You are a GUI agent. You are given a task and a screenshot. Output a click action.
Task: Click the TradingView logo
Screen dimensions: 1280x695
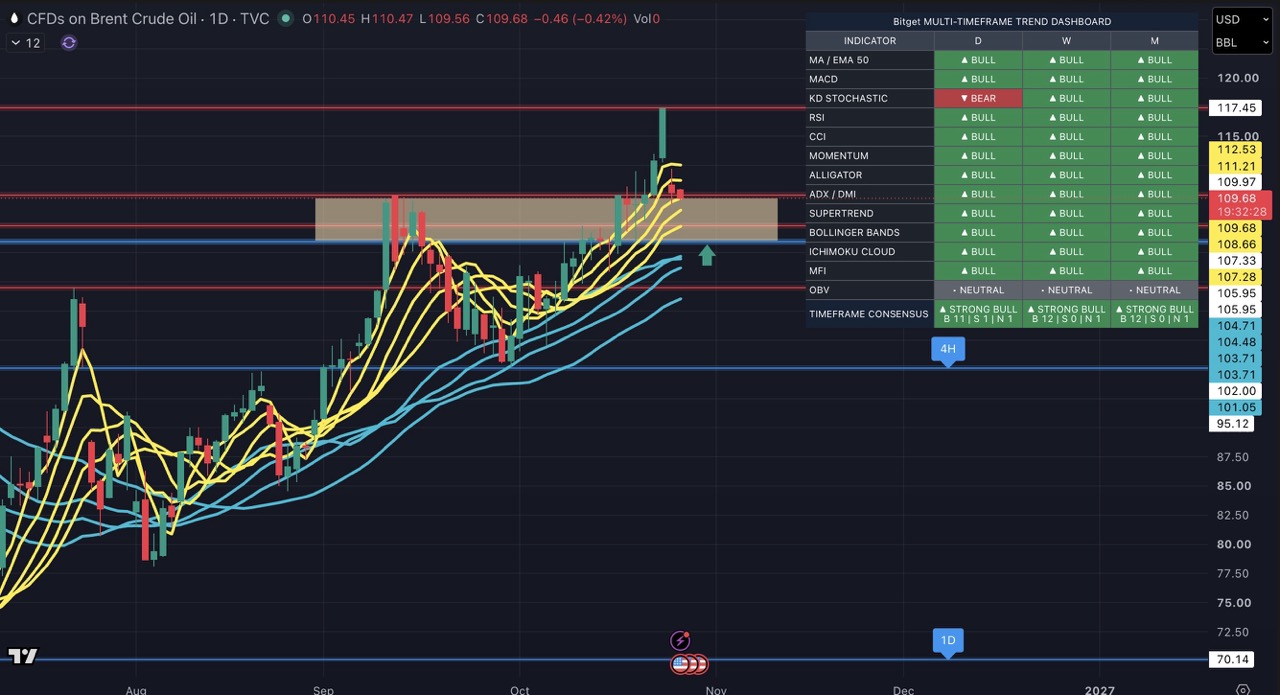23,656
